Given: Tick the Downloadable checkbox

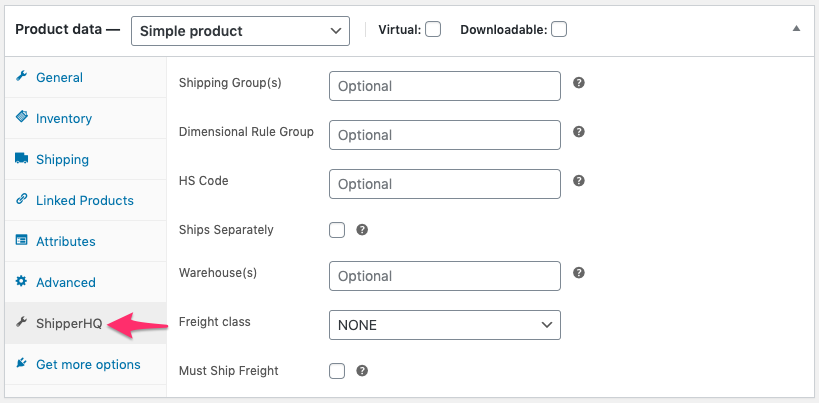Looking at the screenshot, I should 559,30.
